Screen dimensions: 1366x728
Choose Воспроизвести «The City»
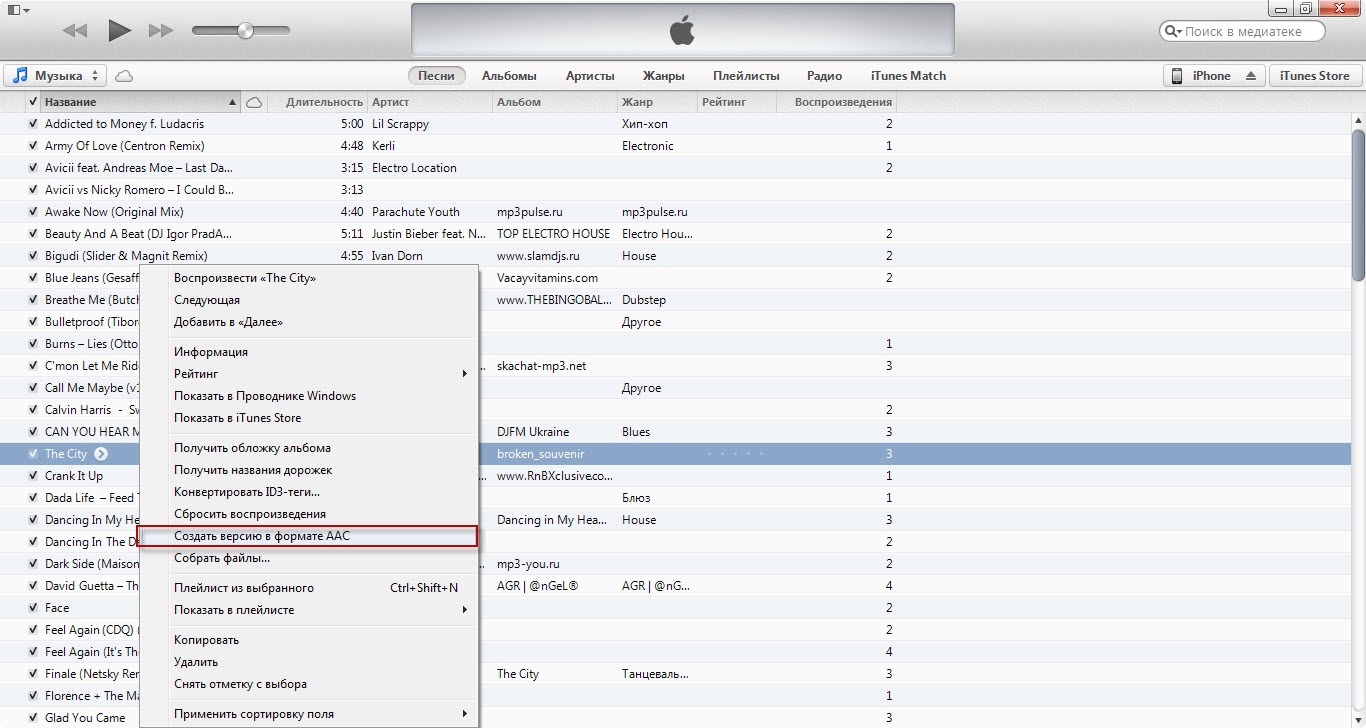pyautogui.click(x=309, y=278)
